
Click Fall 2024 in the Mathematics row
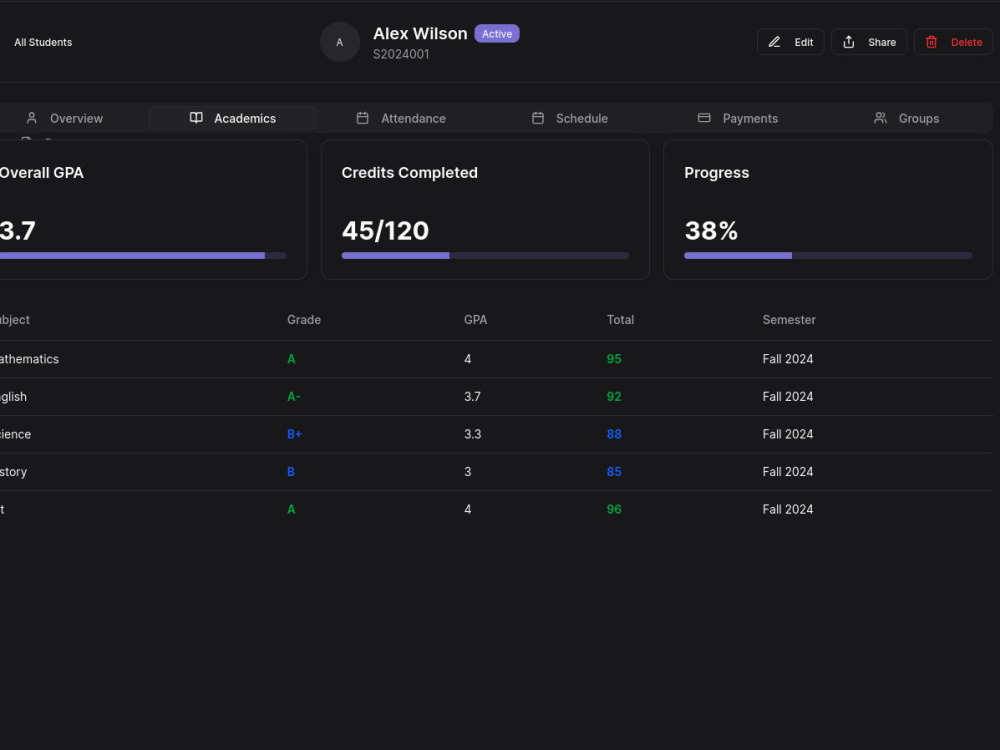(788, 359)
